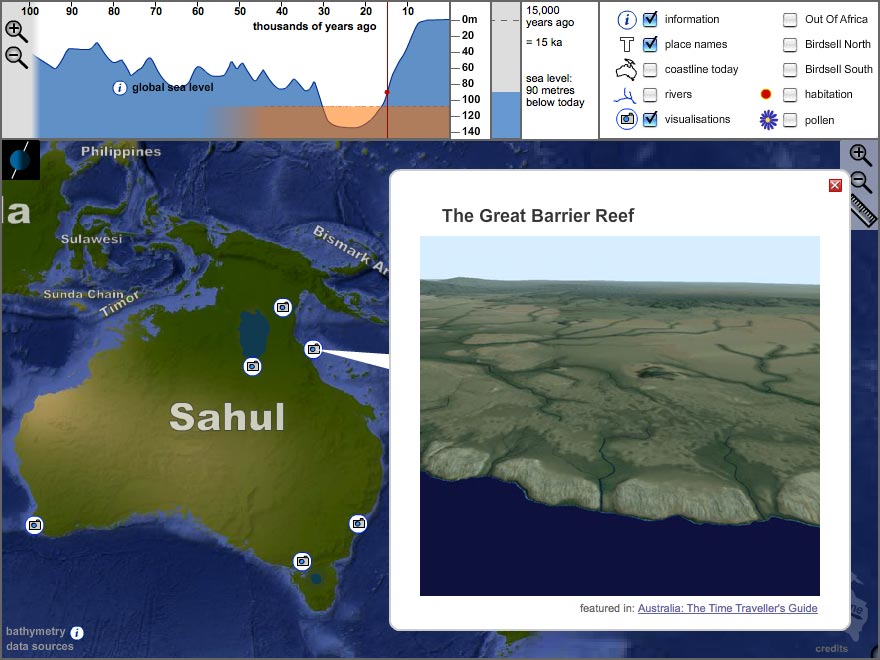Click the map zoom-in magnifier
This screenshot has height=660, width=880.
pyautogui.click(x=860, y=154)
